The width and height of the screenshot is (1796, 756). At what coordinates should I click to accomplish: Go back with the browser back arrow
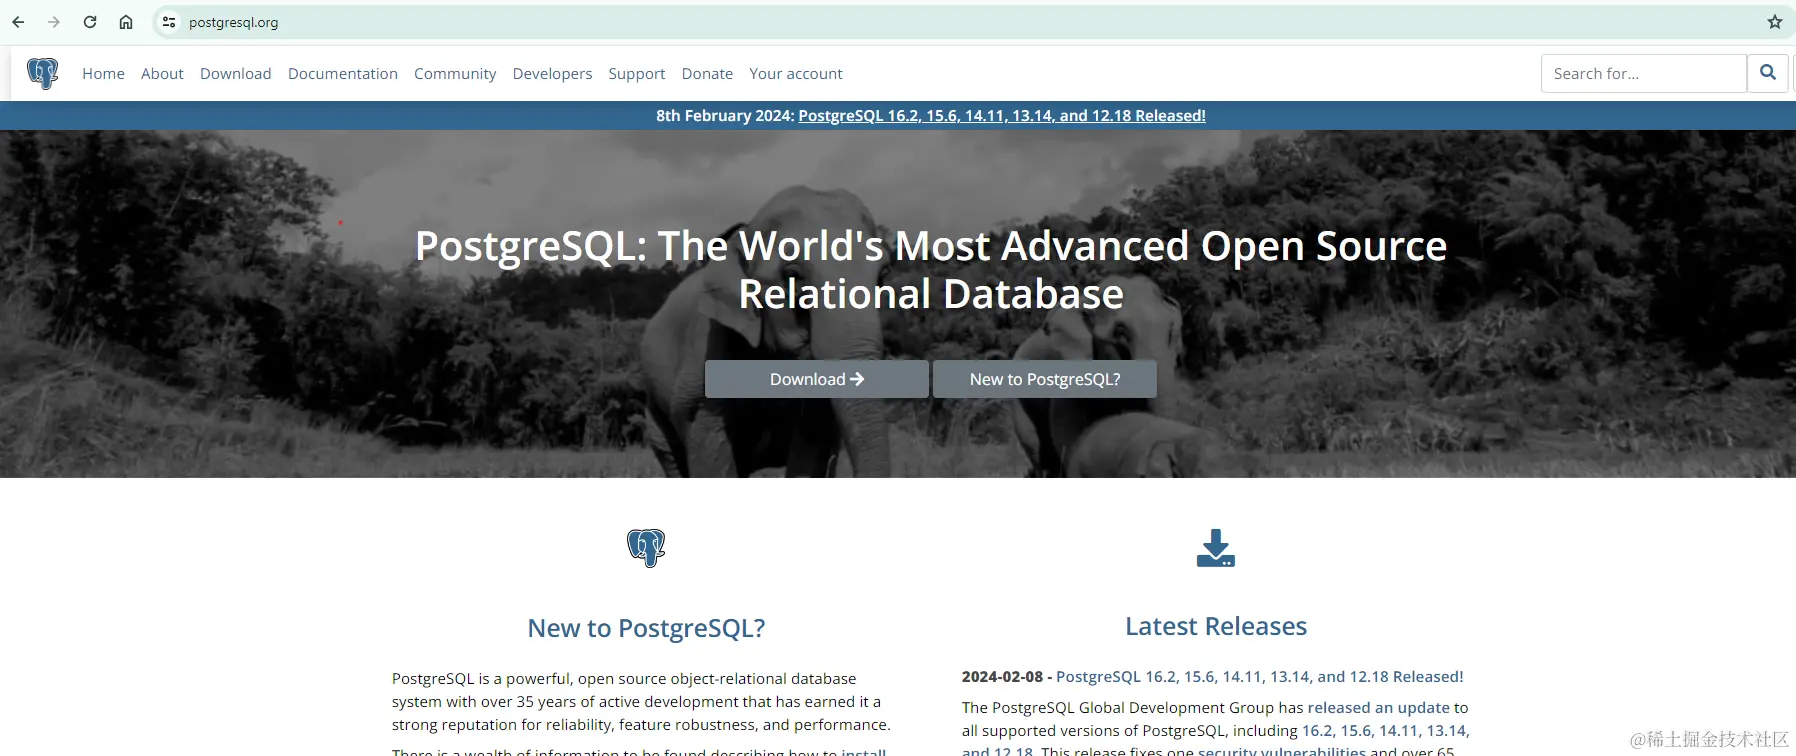tap(18, 22)
